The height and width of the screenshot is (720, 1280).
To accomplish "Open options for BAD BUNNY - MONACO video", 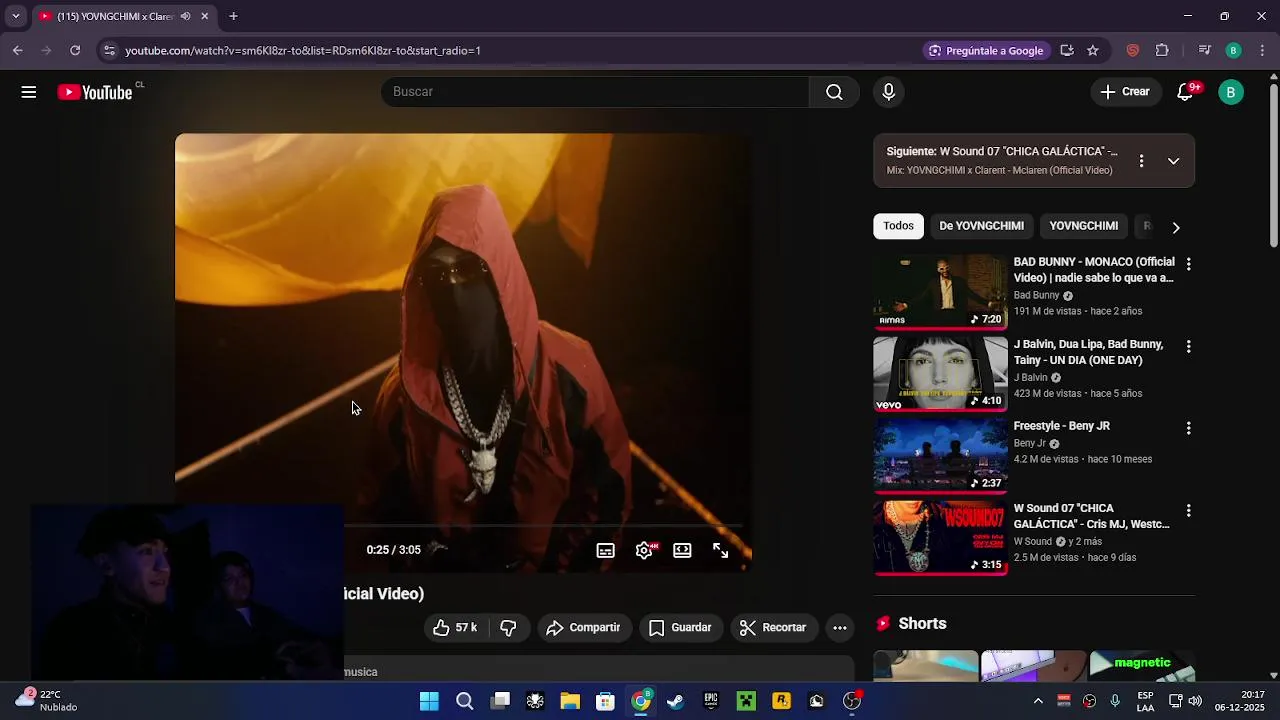I will point(1188,265).
